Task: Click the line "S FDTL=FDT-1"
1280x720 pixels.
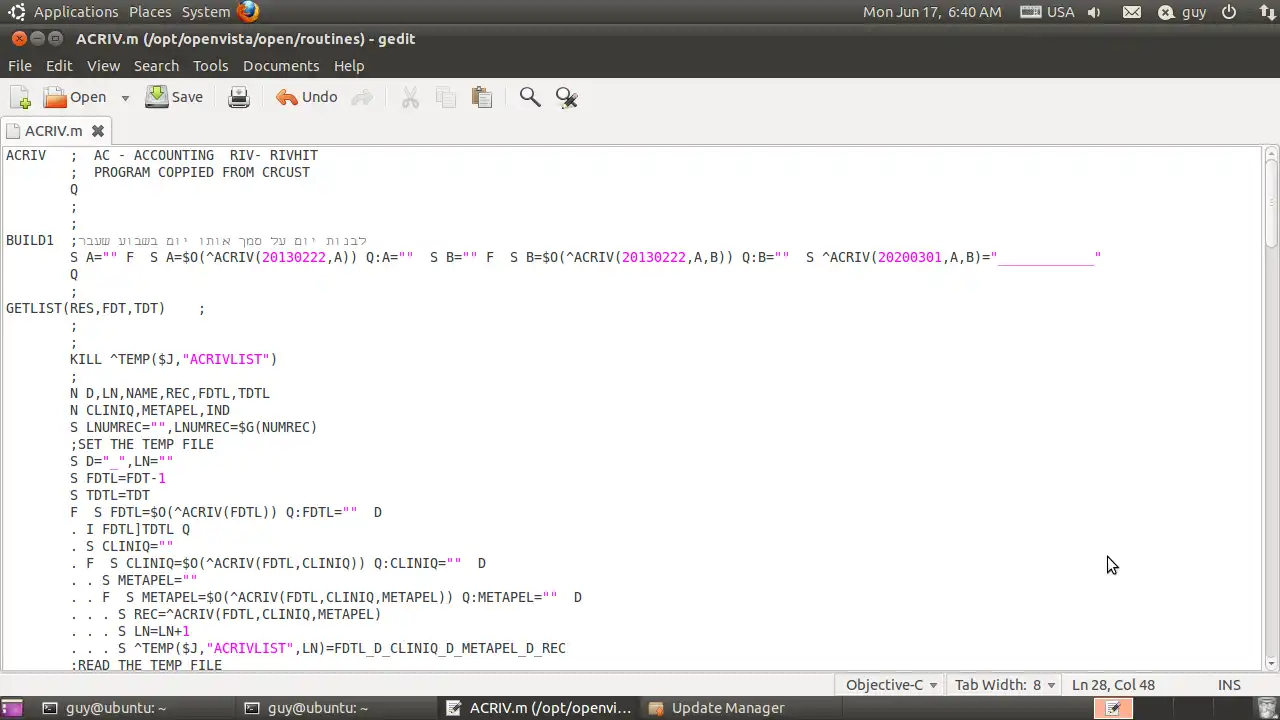Action: click(118, 478)
